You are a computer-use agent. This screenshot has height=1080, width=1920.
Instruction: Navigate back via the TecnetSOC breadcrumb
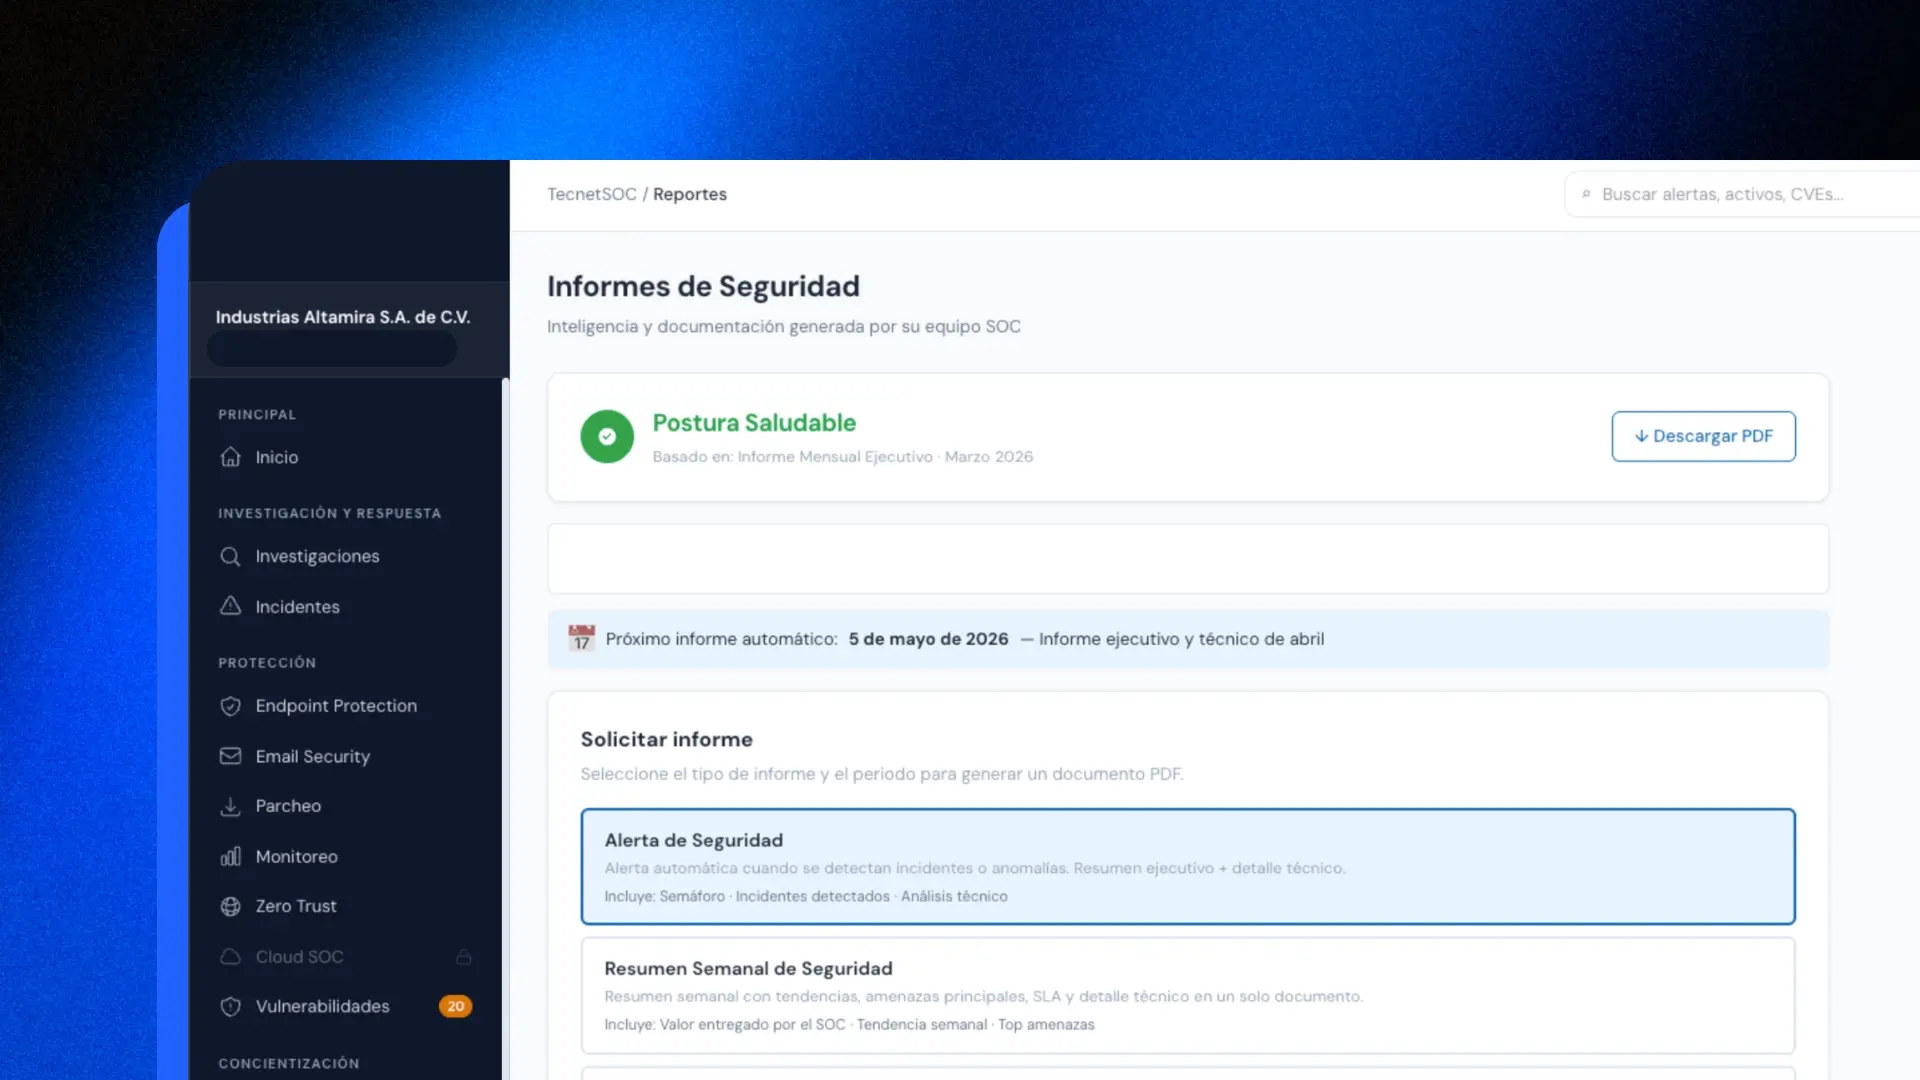click(592, 194)
